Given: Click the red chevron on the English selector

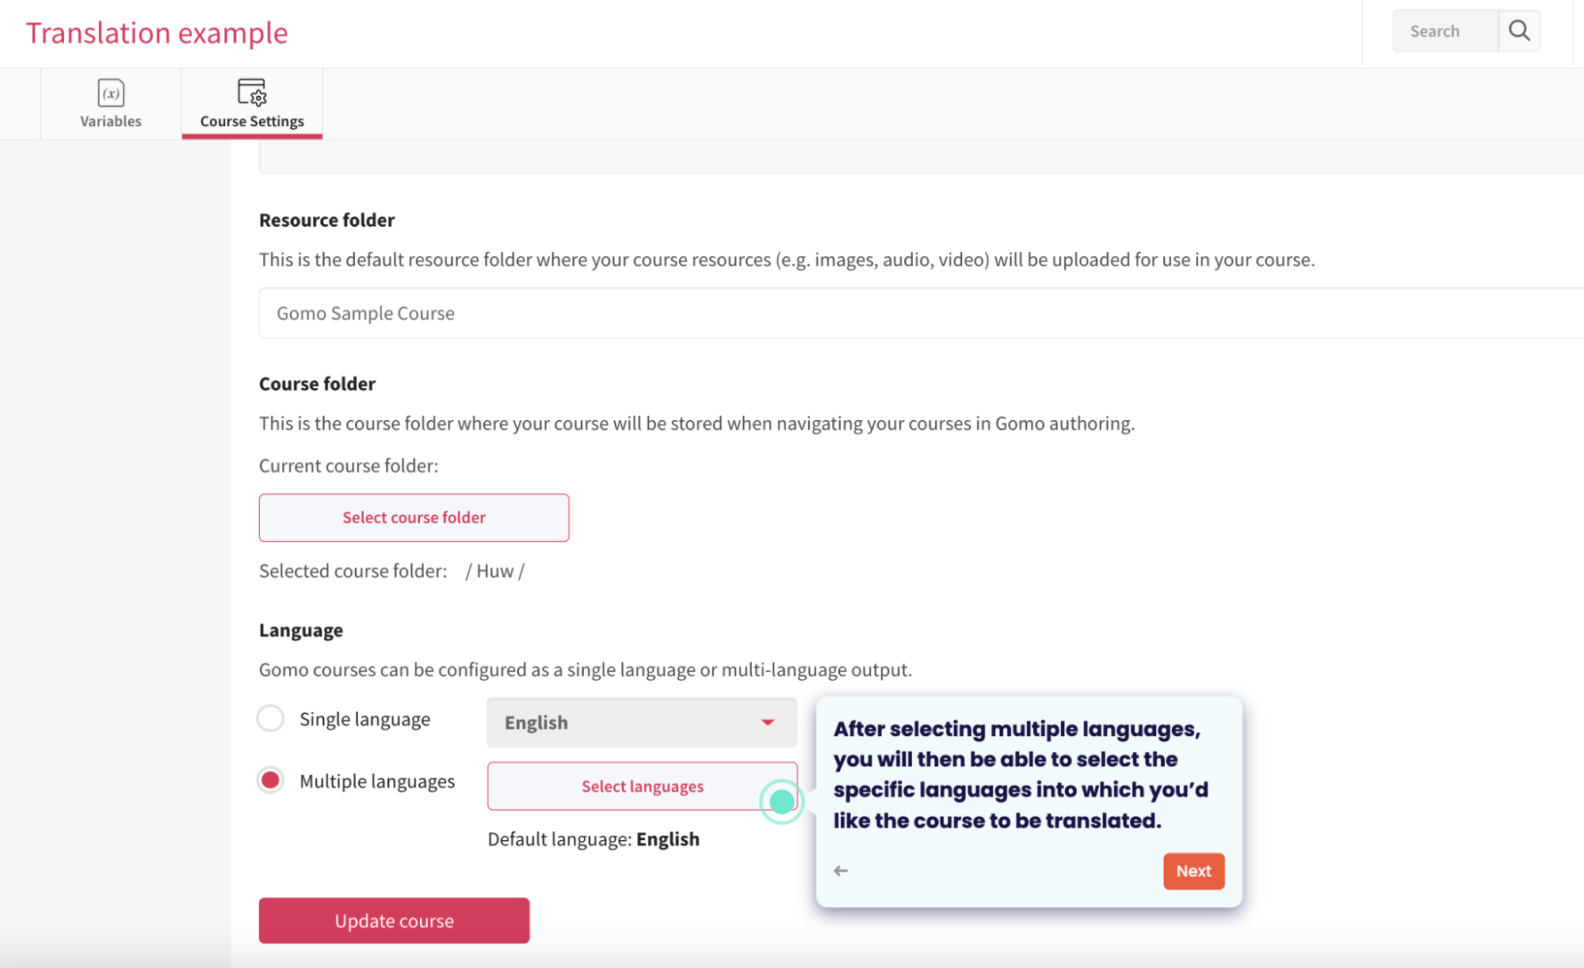Looking at the screenshot, I should point(767,722).
